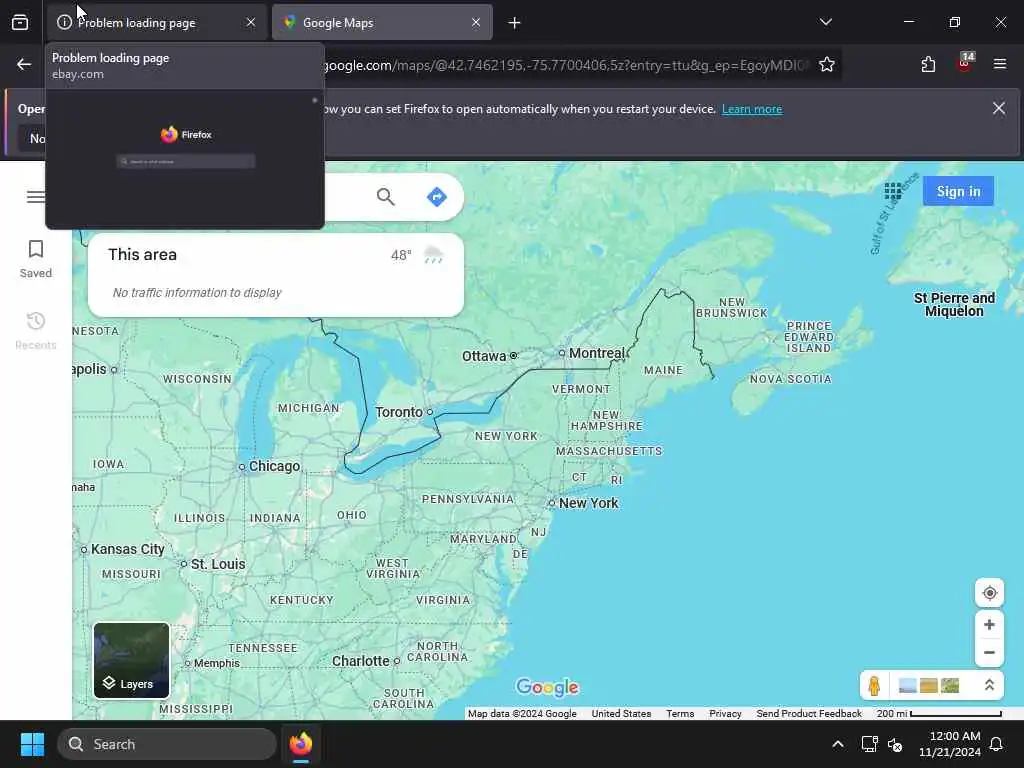Open a new tab with plus button
Image resolution: width=1024 pixels, height=768 pixels.
(x=515, y=23)
